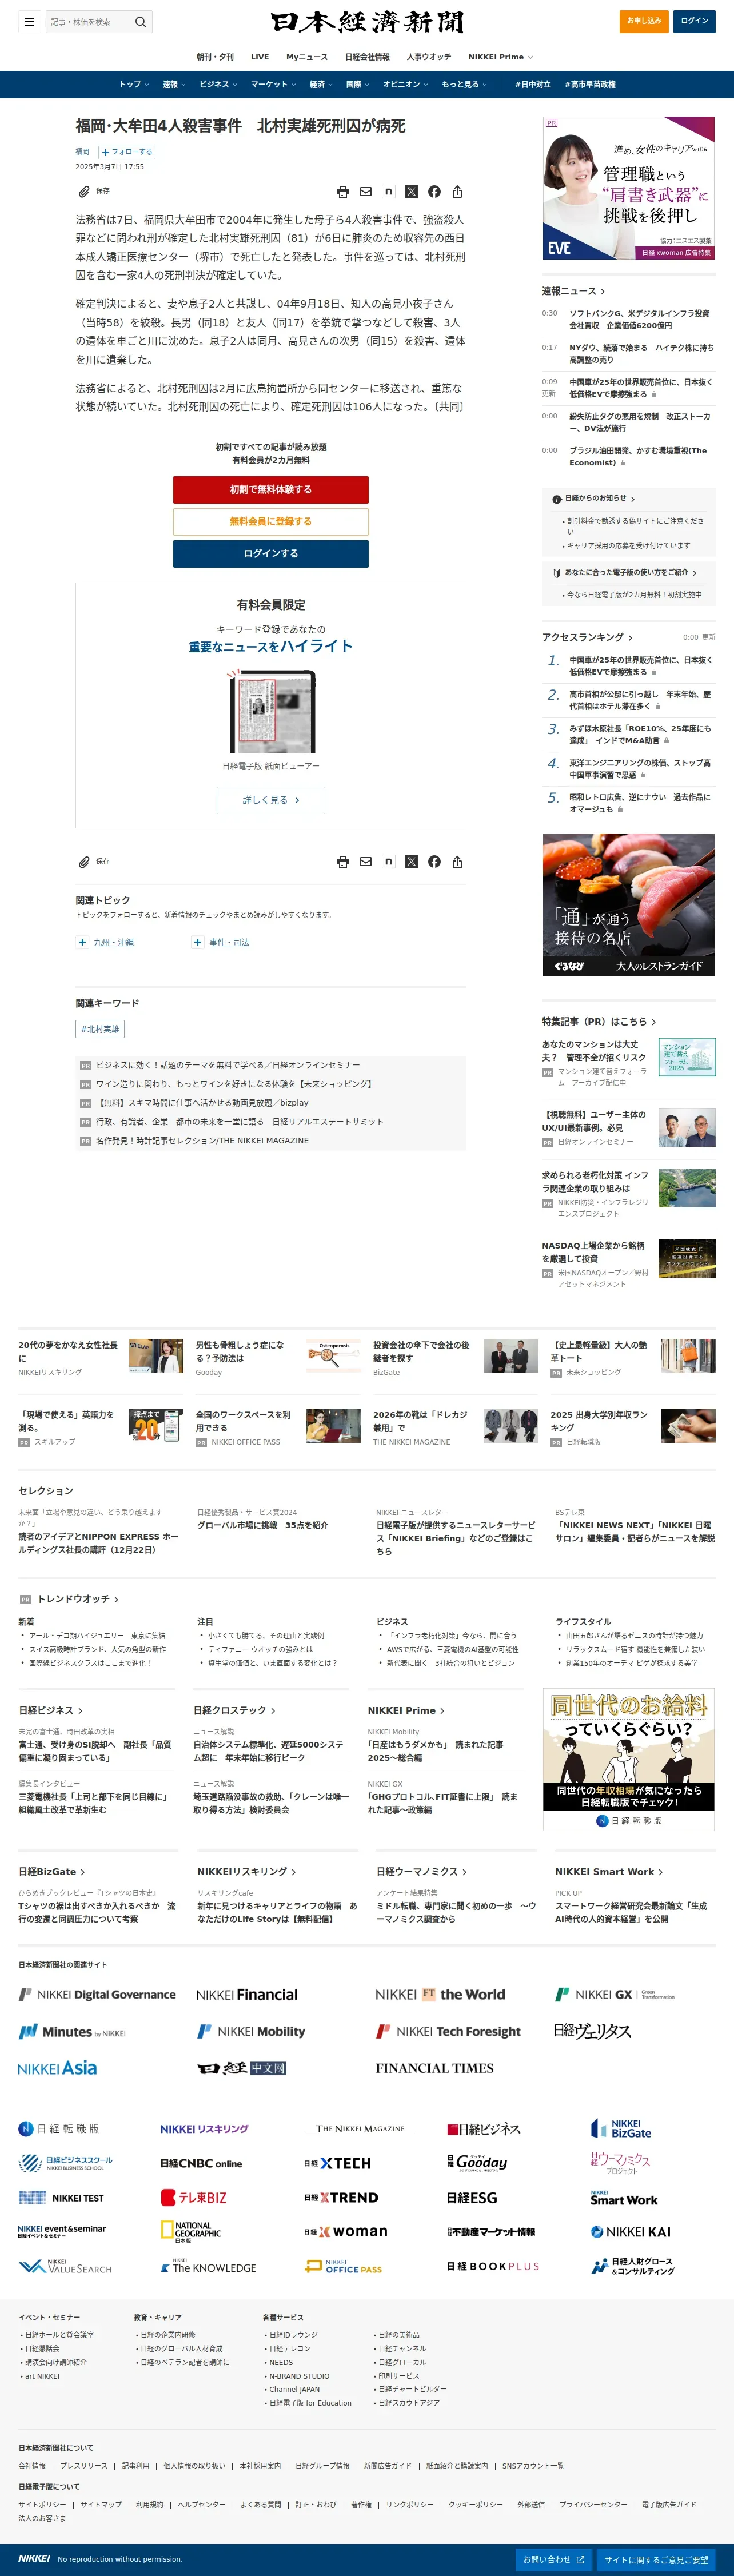The height and width of the screenshot is (2576, 734).
Task: Follow the 事件・司法 topic with its plus
Action: click(198, 942)
